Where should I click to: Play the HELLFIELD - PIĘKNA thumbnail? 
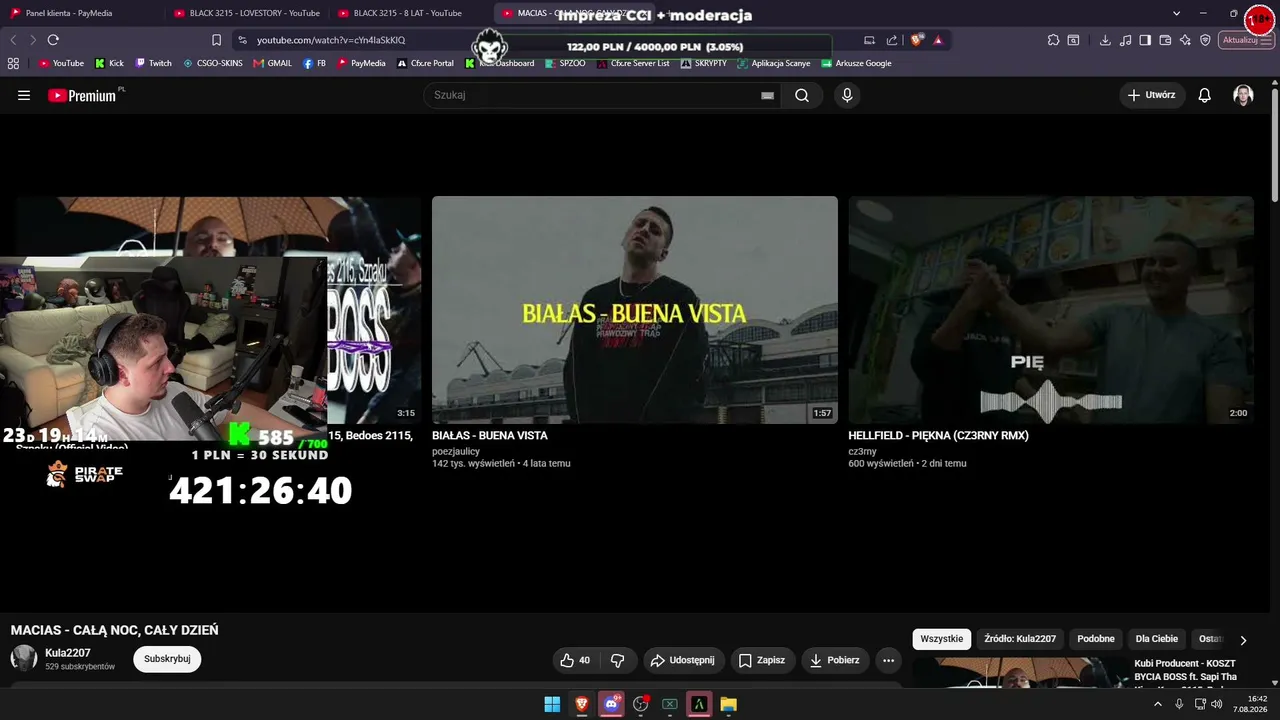click(1051, 310)
